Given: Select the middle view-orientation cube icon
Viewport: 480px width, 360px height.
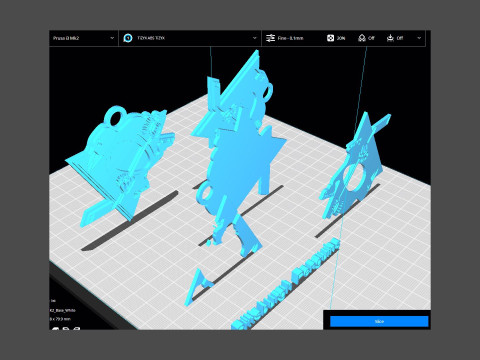Looking at the screenshot, I should coord(66,328).
